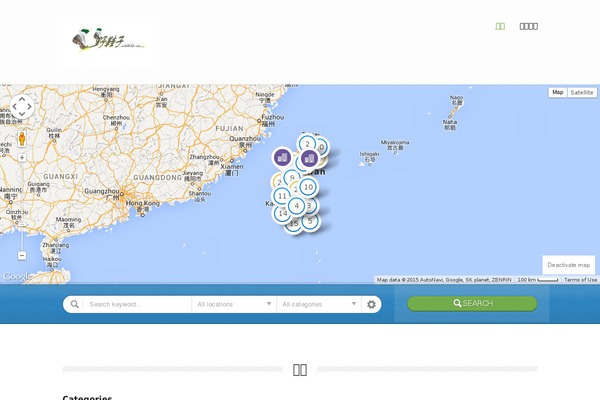Screen dimensions: 600x400
Task: Click the green SEARCH button
Action: (472, 303)
